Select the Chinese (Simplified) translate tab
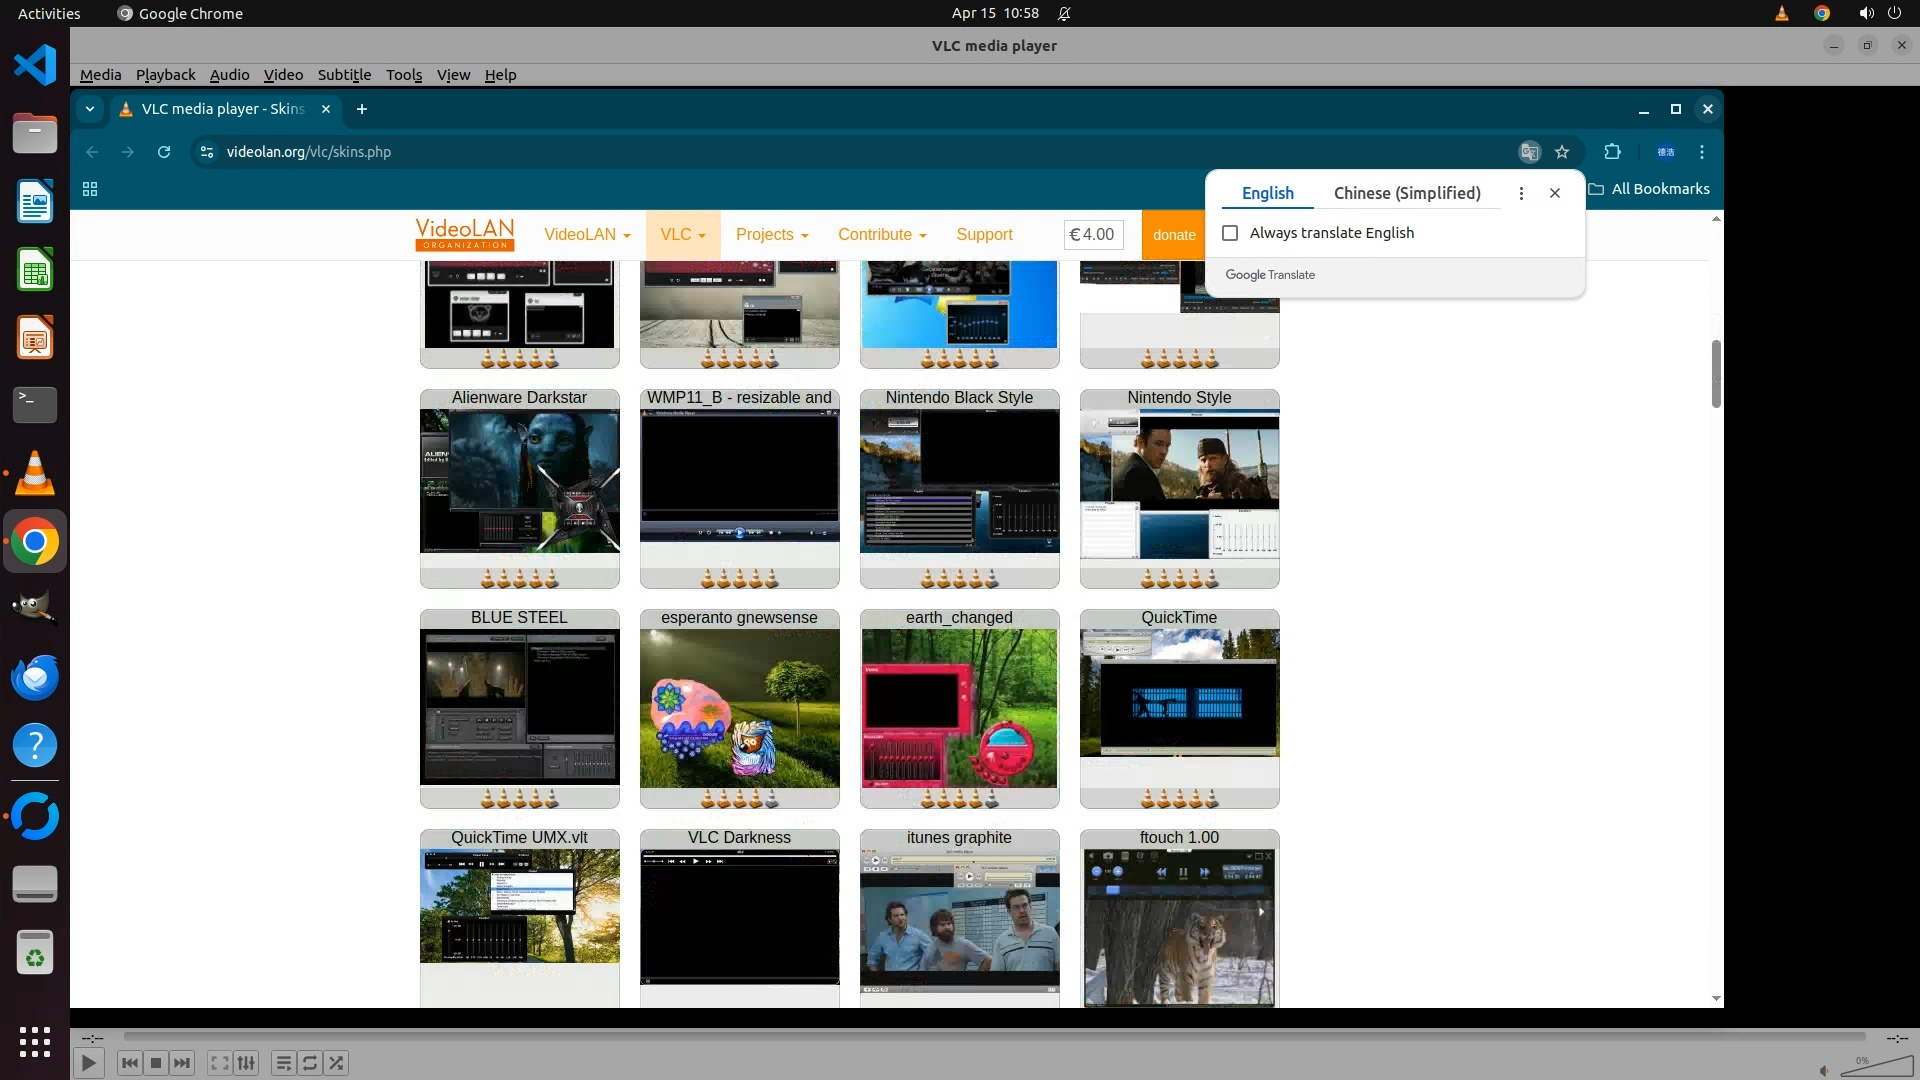This screenshot has width=1920, height=1080. (1406, 193)
